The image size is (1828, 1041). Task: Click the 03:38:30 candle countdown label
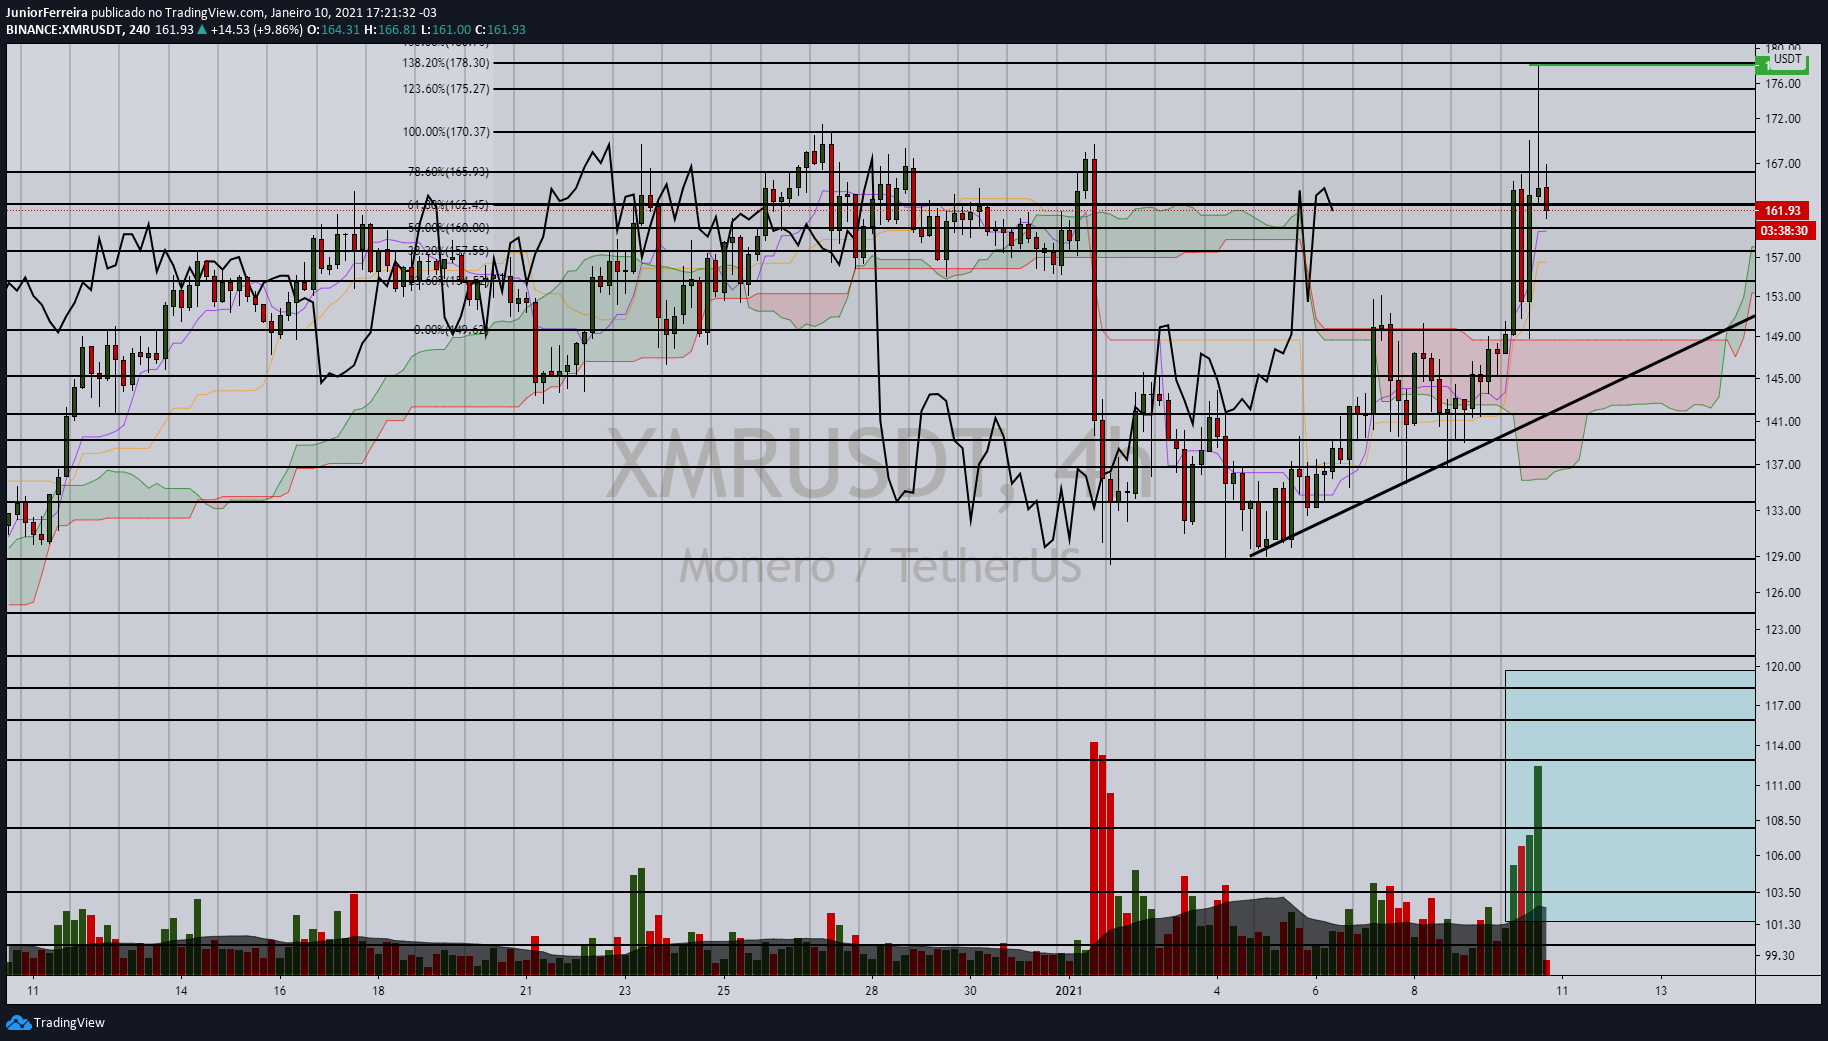click(x=1784, y=231)
